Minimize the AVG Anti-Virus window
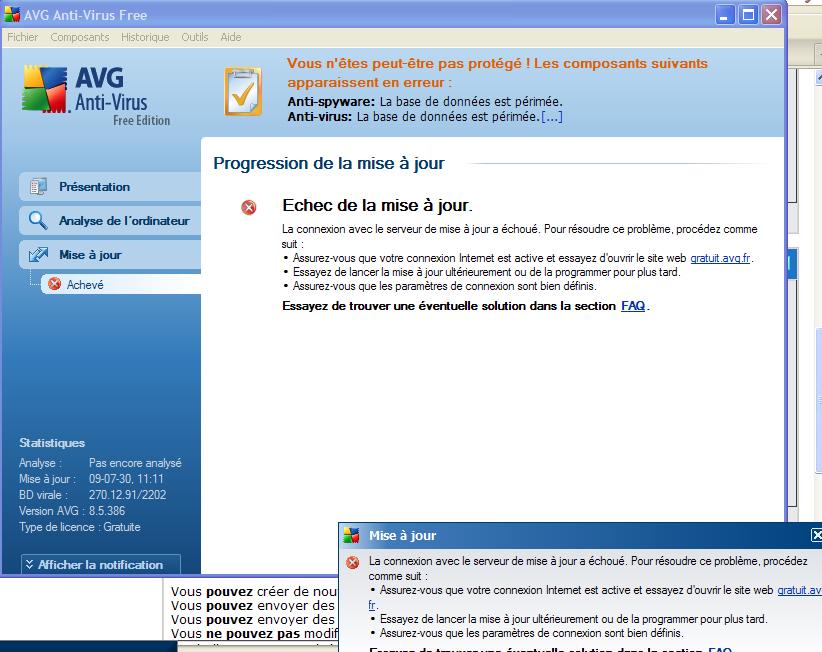Screen dimensions: 822x652 pyautogui.click(x=724, y=15)
